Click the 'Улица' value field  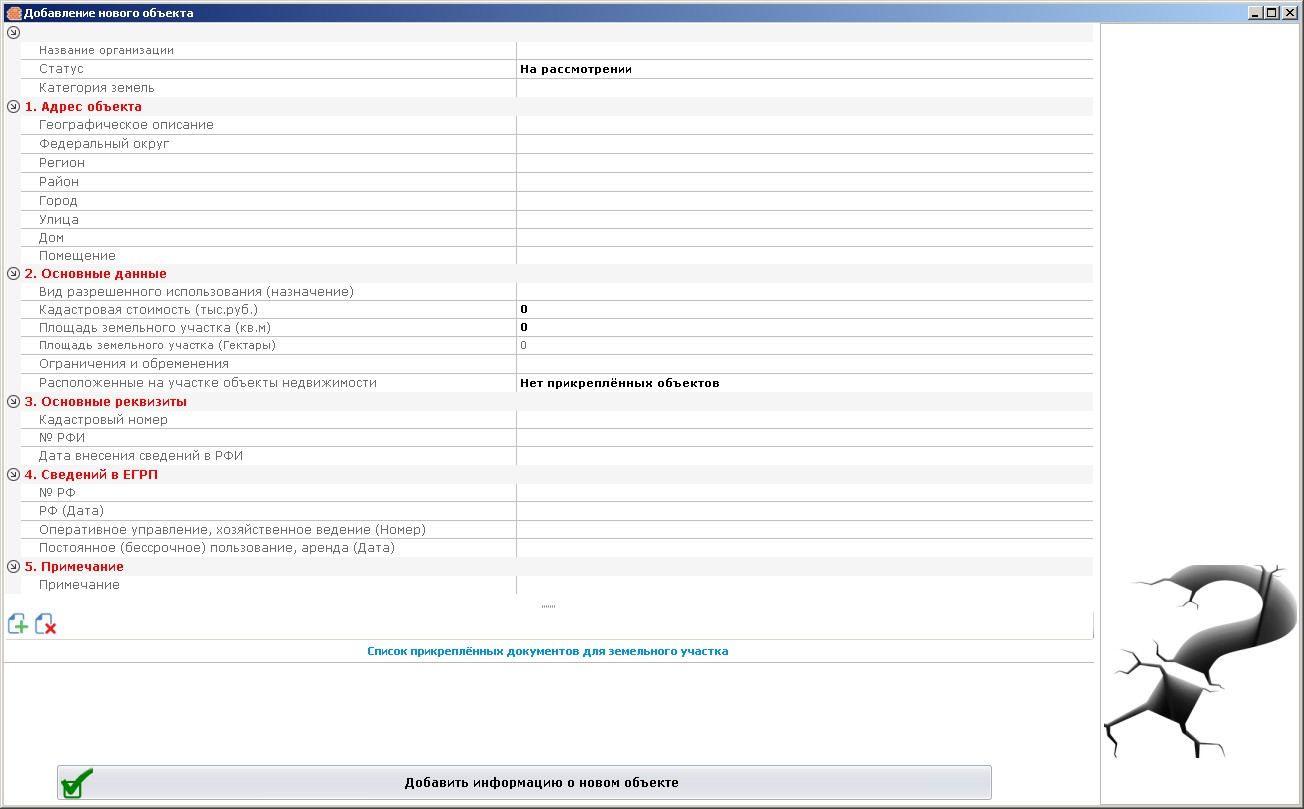[805, 219]
